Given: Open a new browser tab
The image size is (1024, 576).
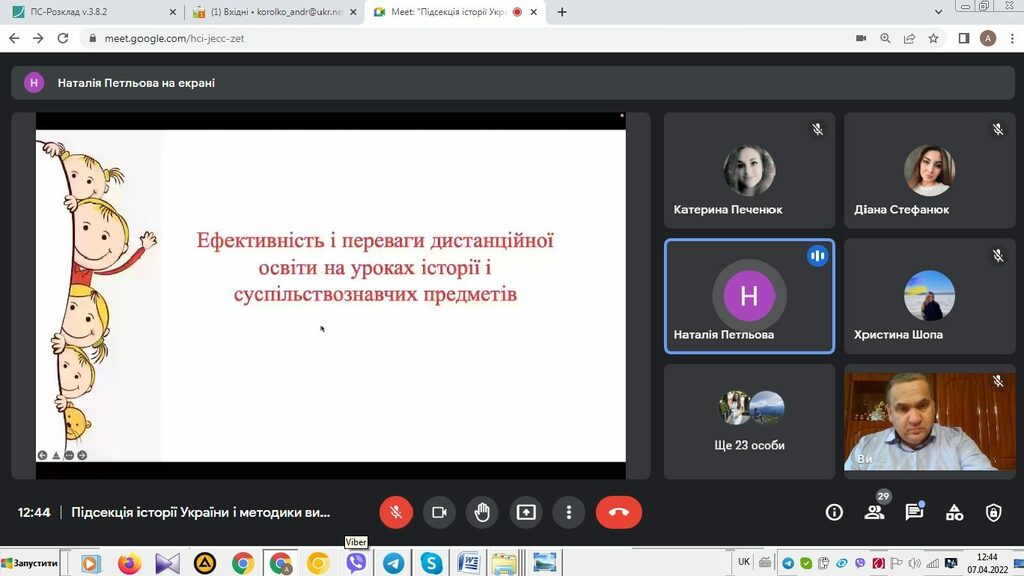Looking at the screenshot, I should coord(562,12).
